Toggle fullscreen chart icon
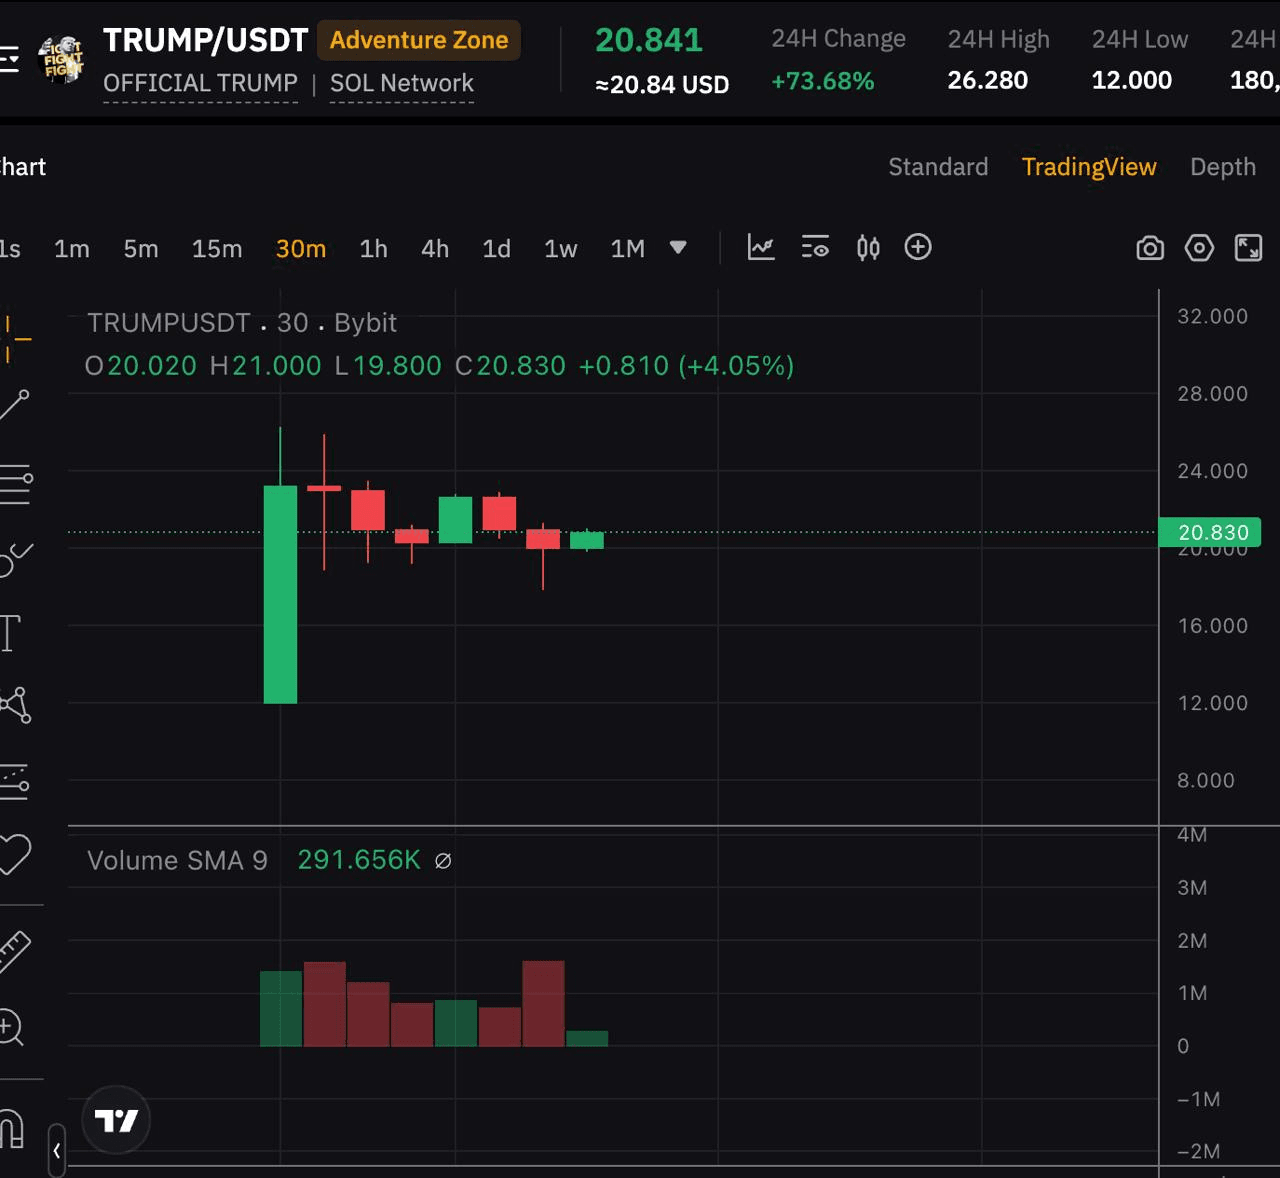 click(1249, 248)
